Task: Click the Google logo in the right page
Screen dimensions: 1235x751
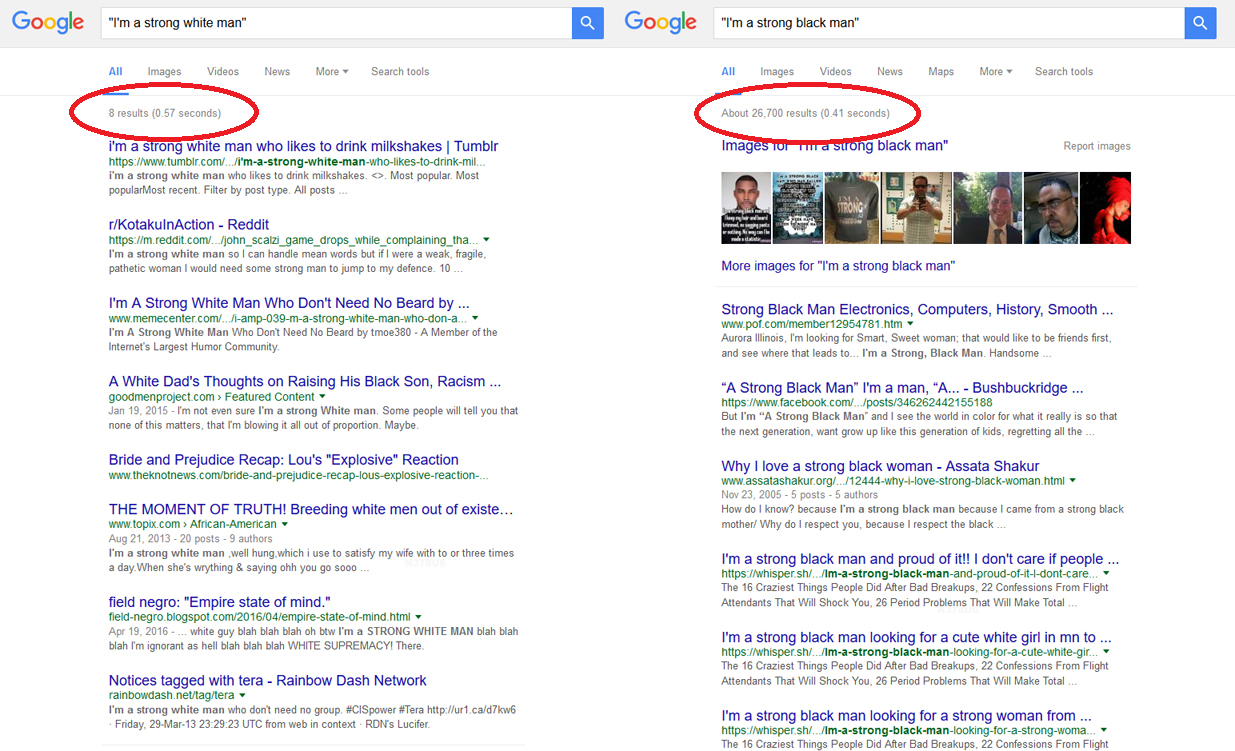Action: click(660, 23)
